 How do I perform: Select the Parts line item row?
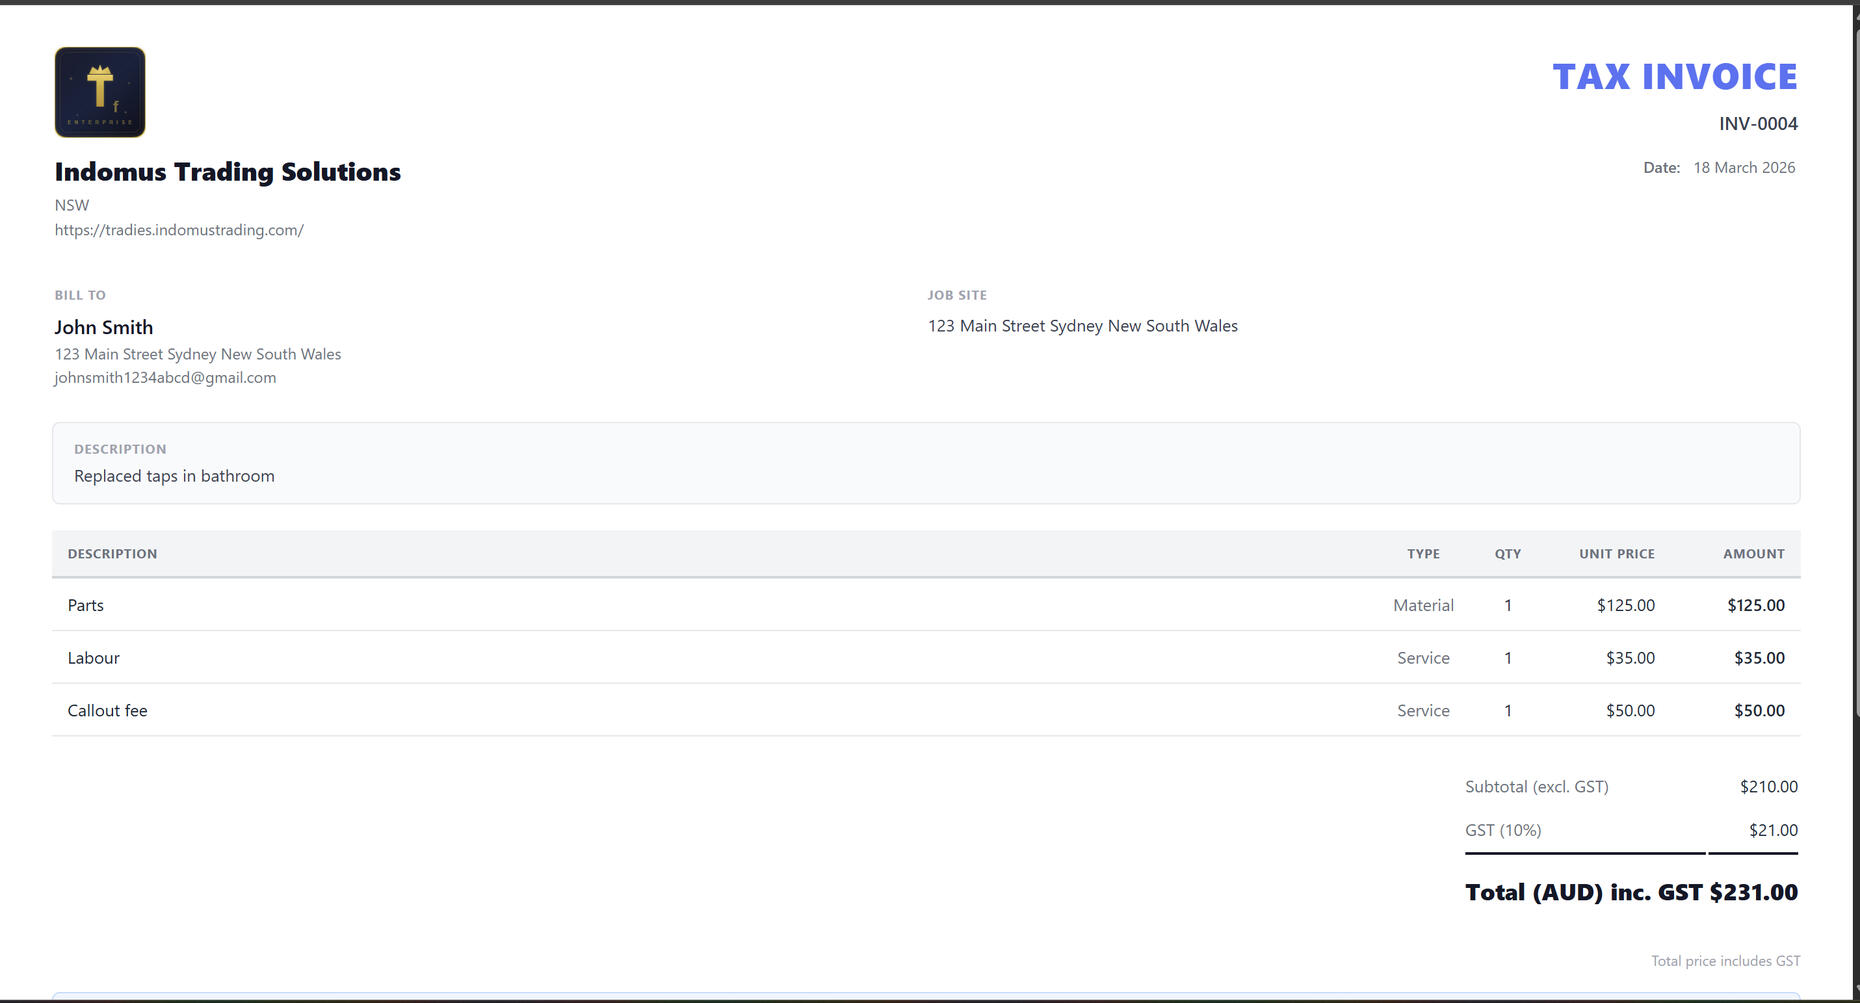tap(86, 606)
